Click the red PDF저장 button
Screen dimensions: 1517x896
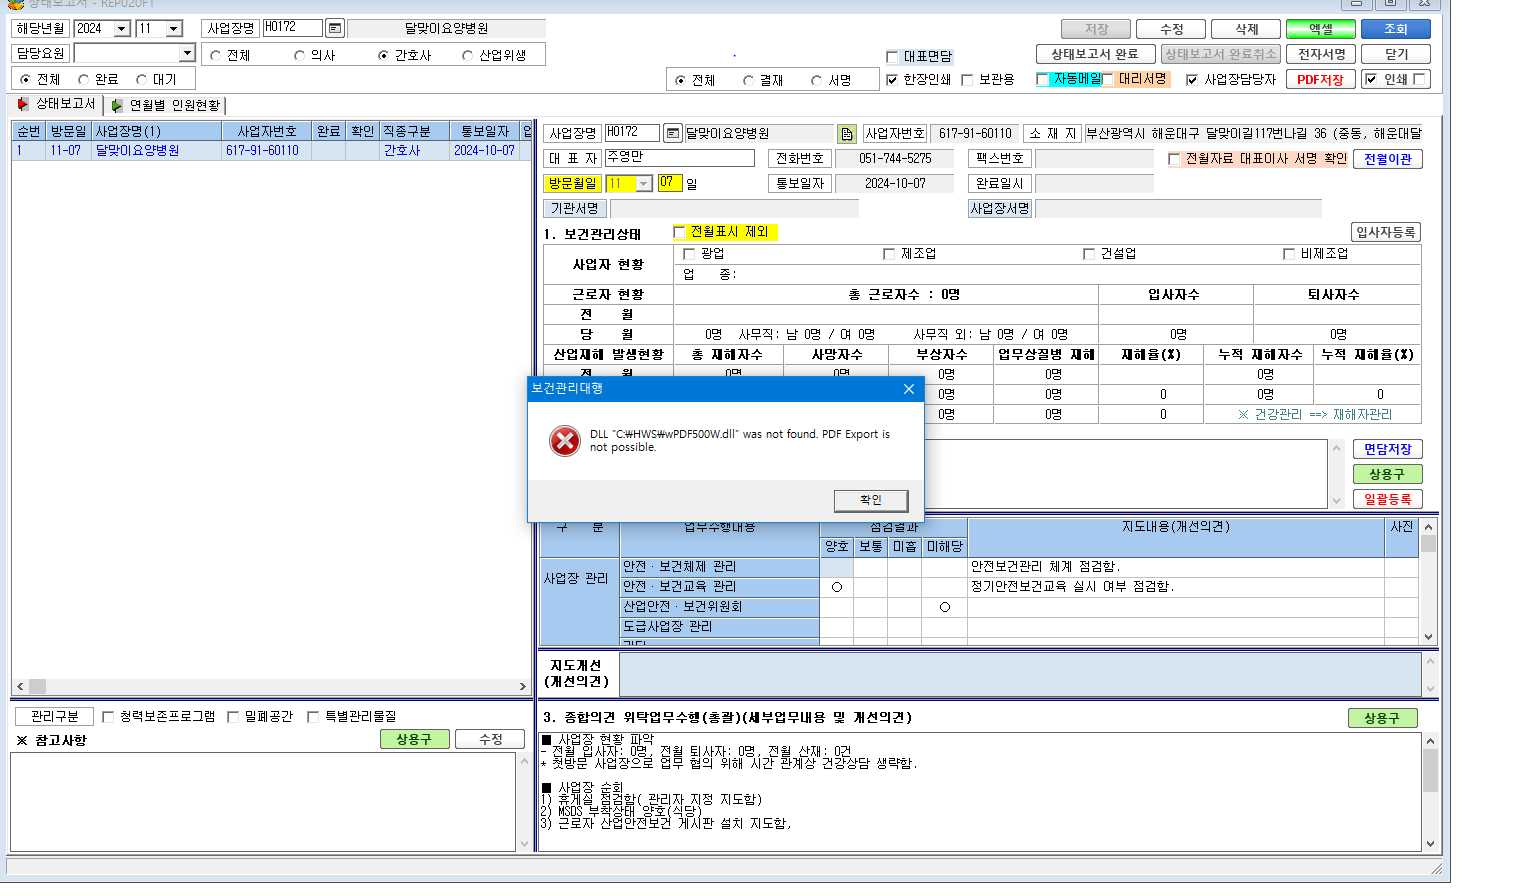click(x=1320, y=80)
